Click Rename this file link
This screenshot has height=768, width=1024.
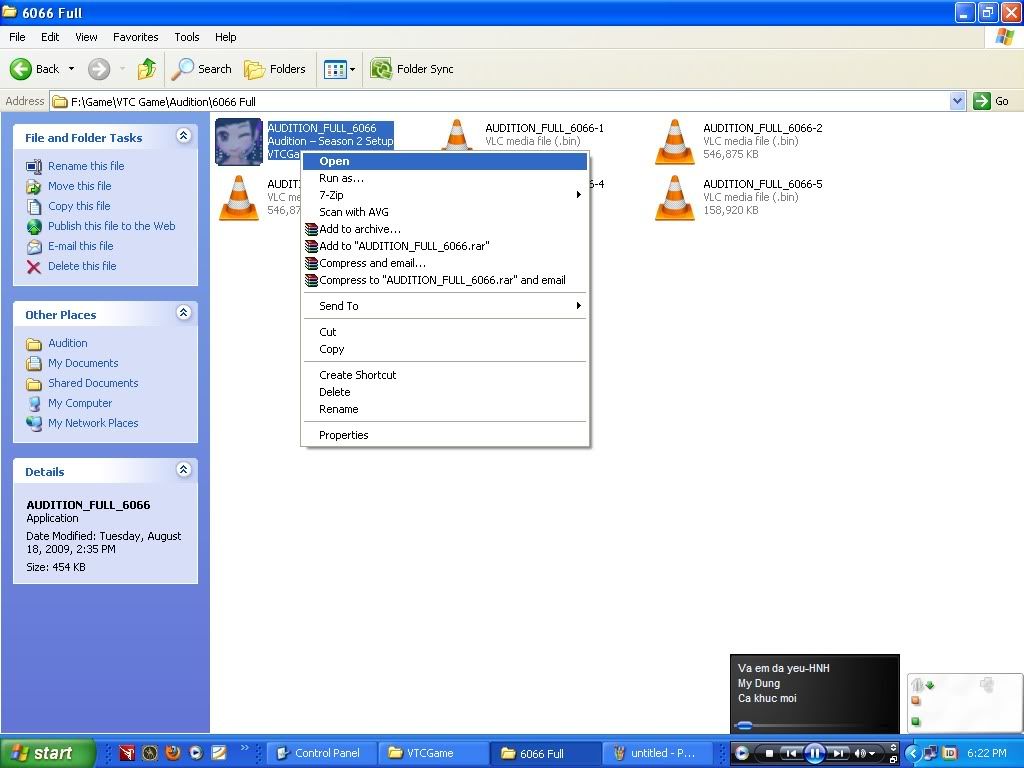[86, 166]
